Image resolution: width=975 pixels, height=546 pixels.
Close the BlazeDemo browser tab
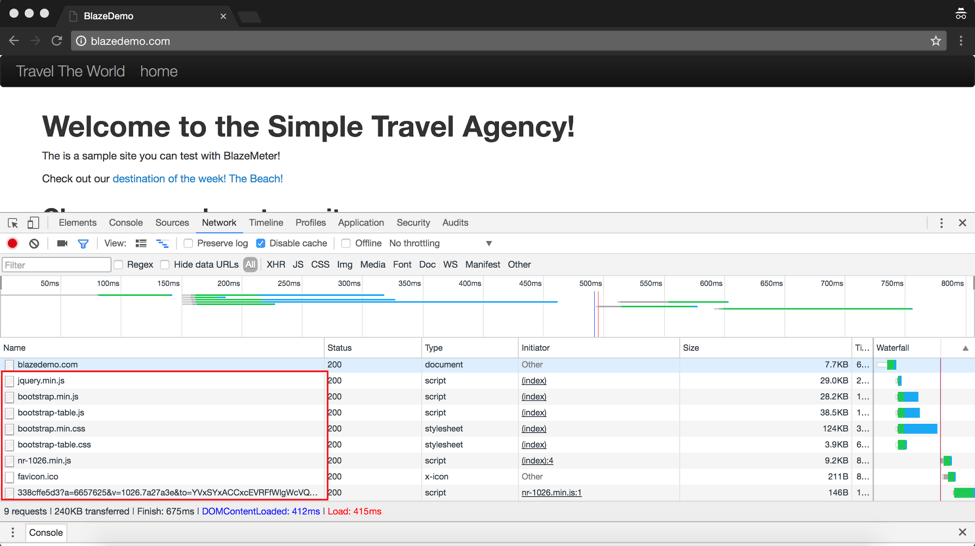coord(223,16)
